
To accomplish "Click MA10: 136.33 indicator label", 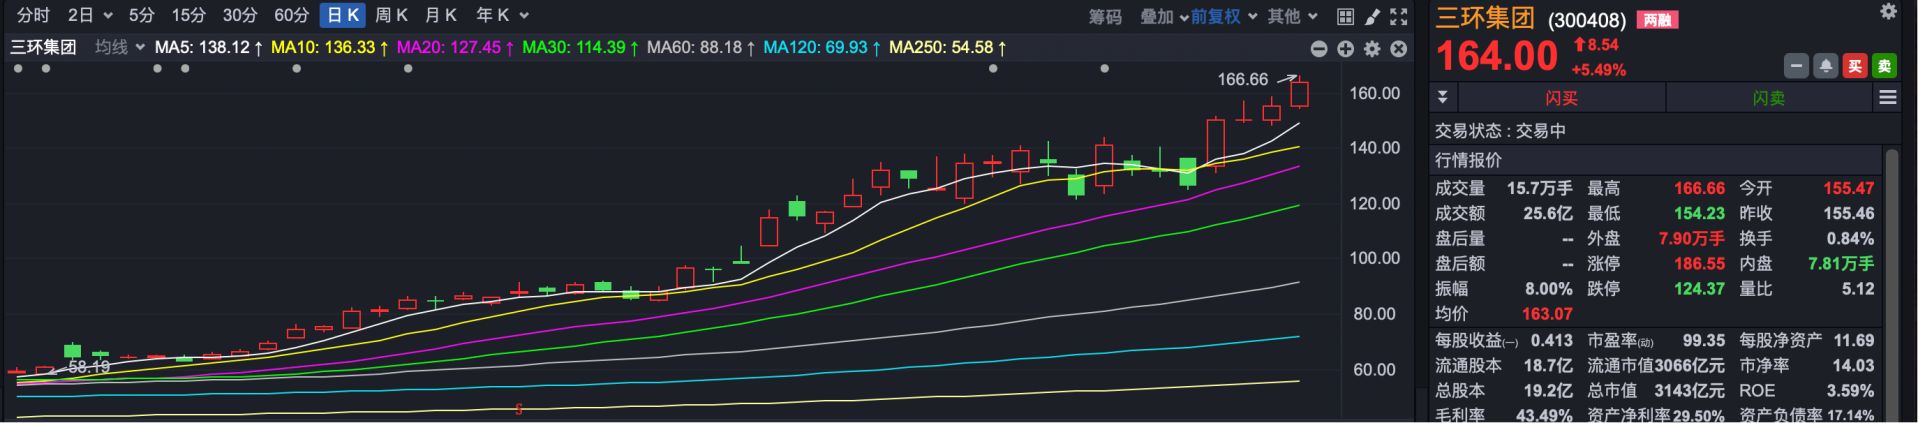I will coord(330,47).
